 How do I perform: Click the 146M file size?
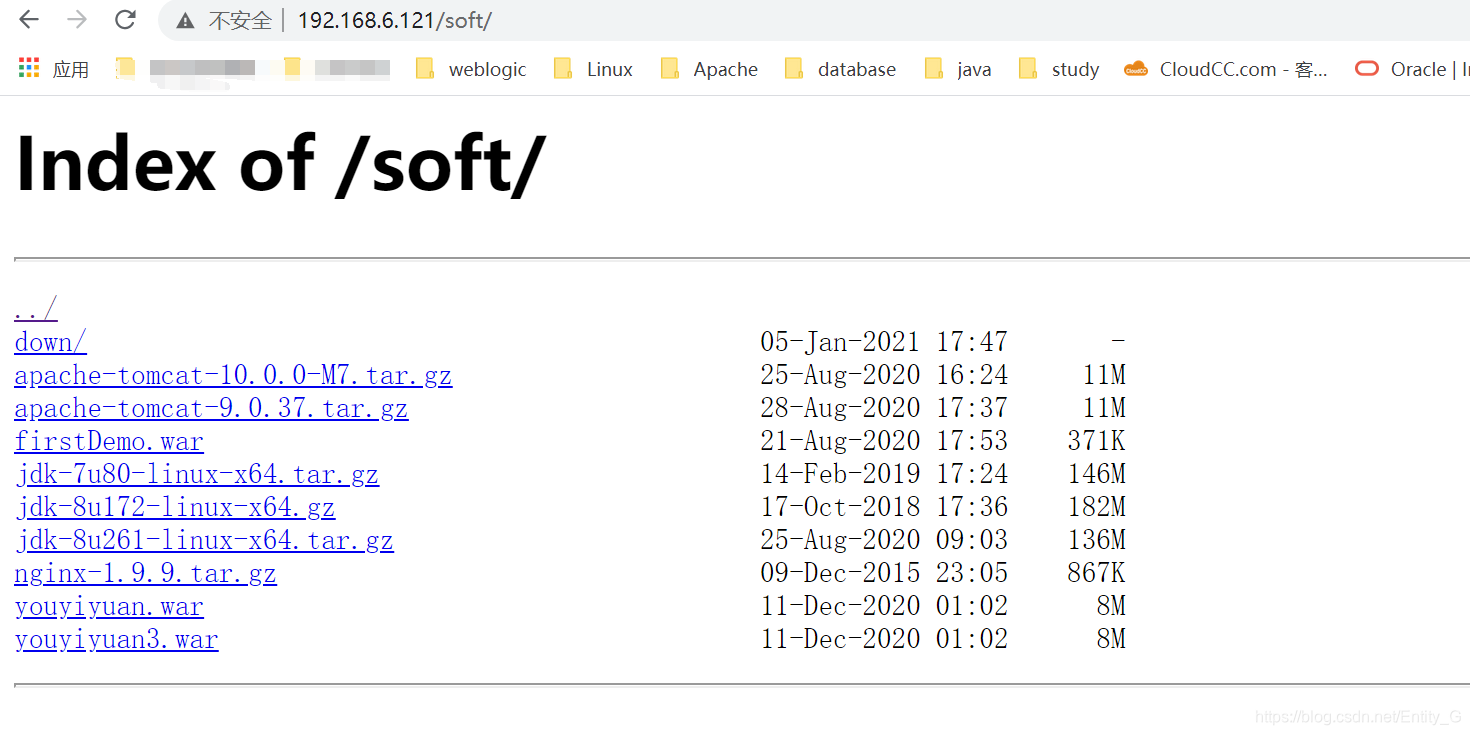[1096, 474]
